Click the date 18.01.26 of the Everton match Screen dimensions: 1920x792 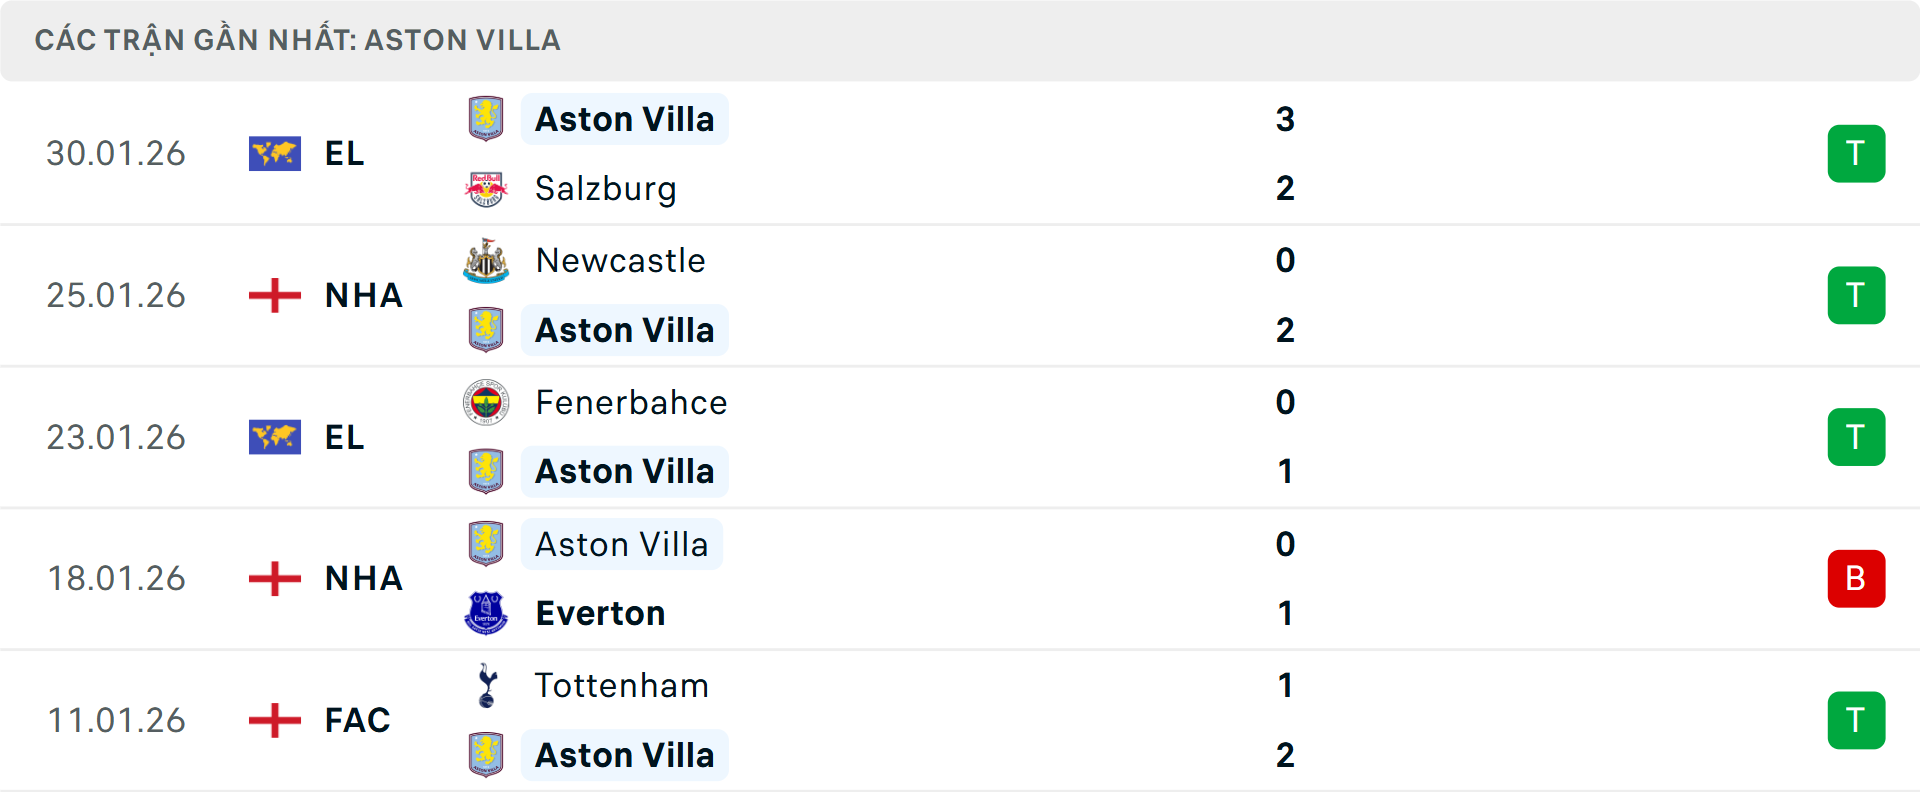click(116, 579)
